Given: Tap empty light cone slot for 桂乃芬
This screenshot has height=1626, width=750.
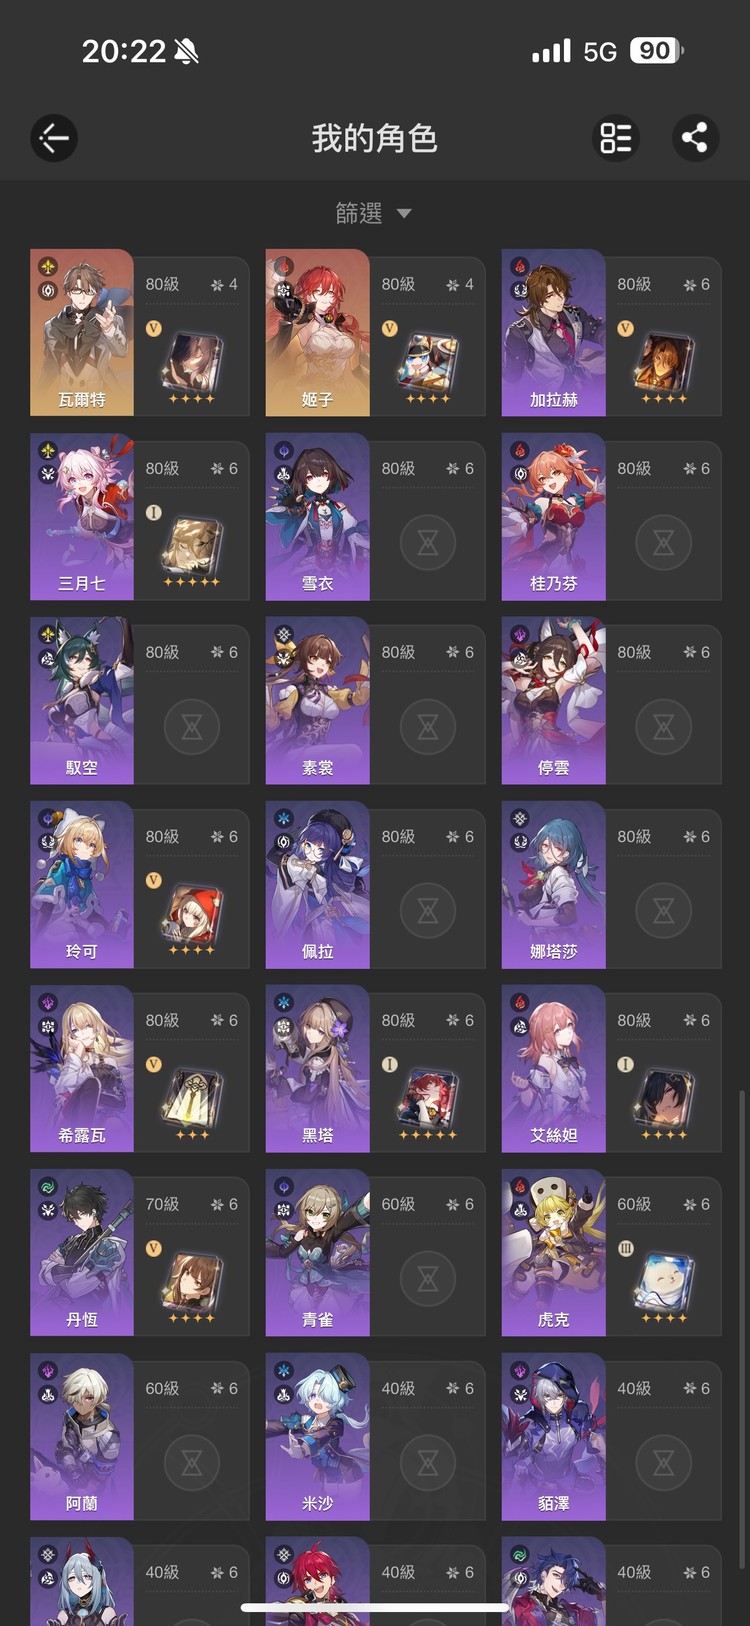Looking at the screenshot, I should (664, 543).
